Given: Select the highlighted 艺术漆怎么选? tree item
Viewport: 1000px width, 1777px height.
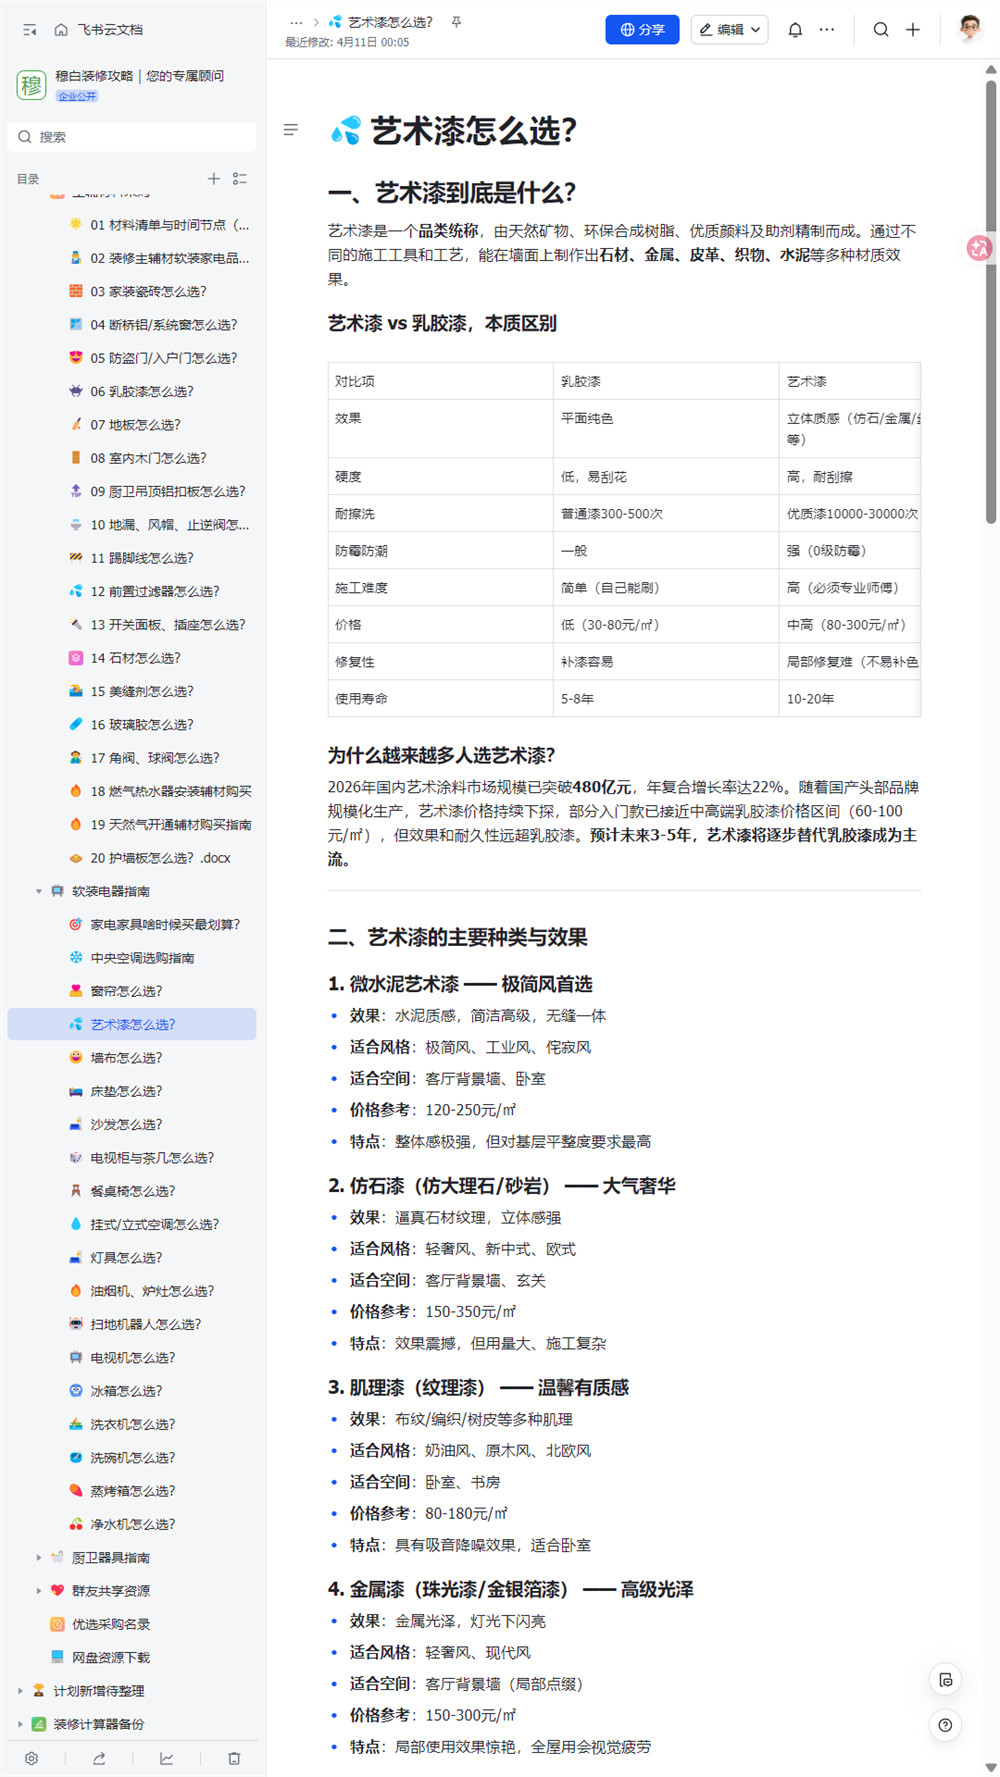Looking at the screenshot, I should tap(132, 1024).
